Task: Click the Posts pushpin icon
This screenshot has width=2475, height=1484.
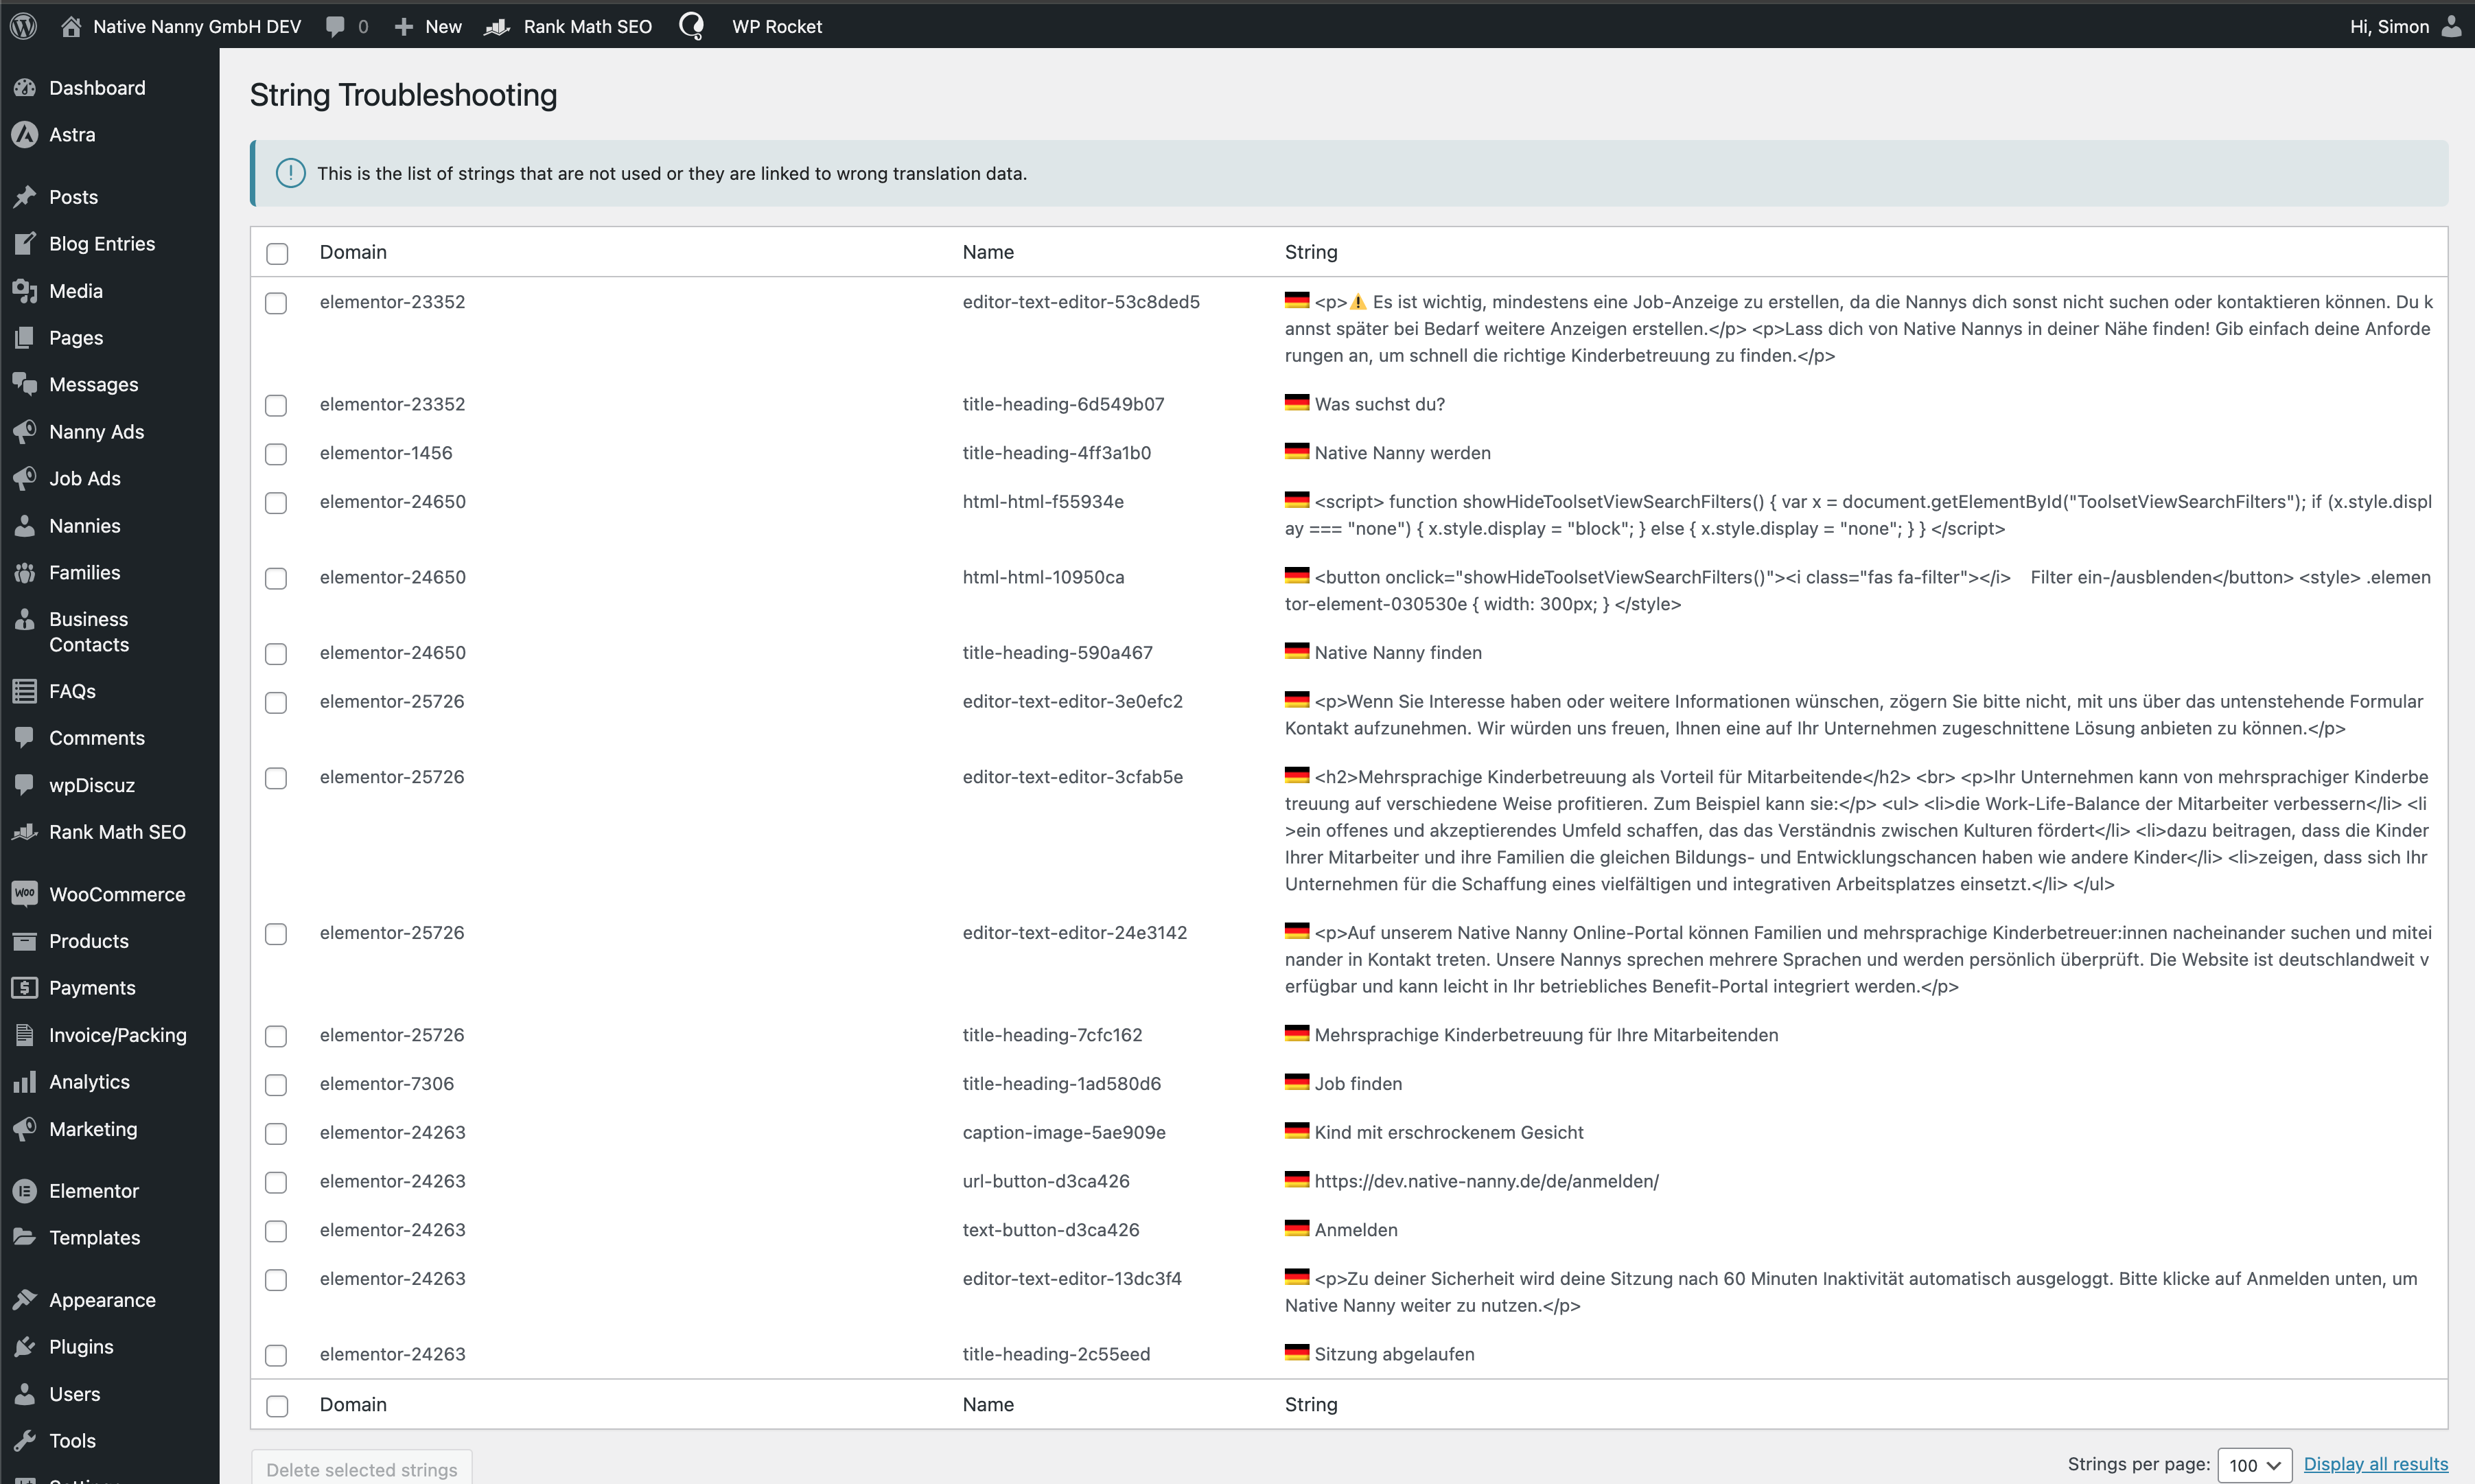Action: [25, 197]
